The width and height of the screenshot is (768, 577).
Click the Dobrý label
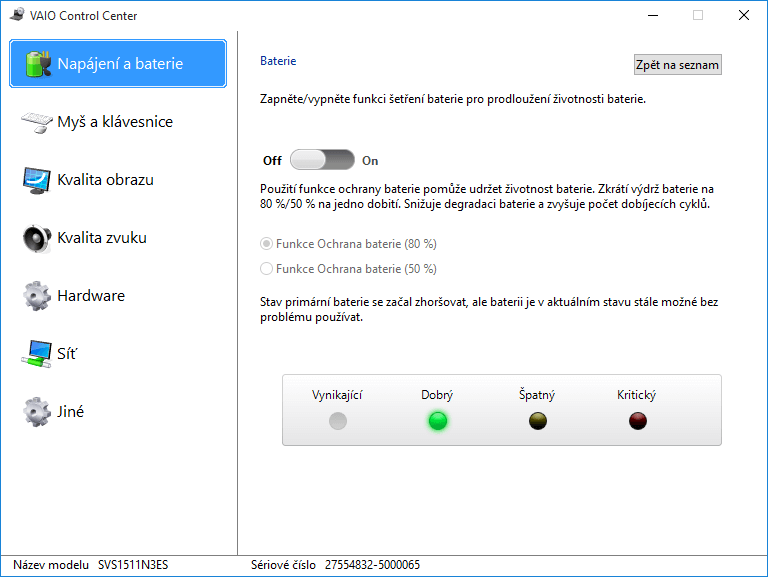[x=437, y=395]
